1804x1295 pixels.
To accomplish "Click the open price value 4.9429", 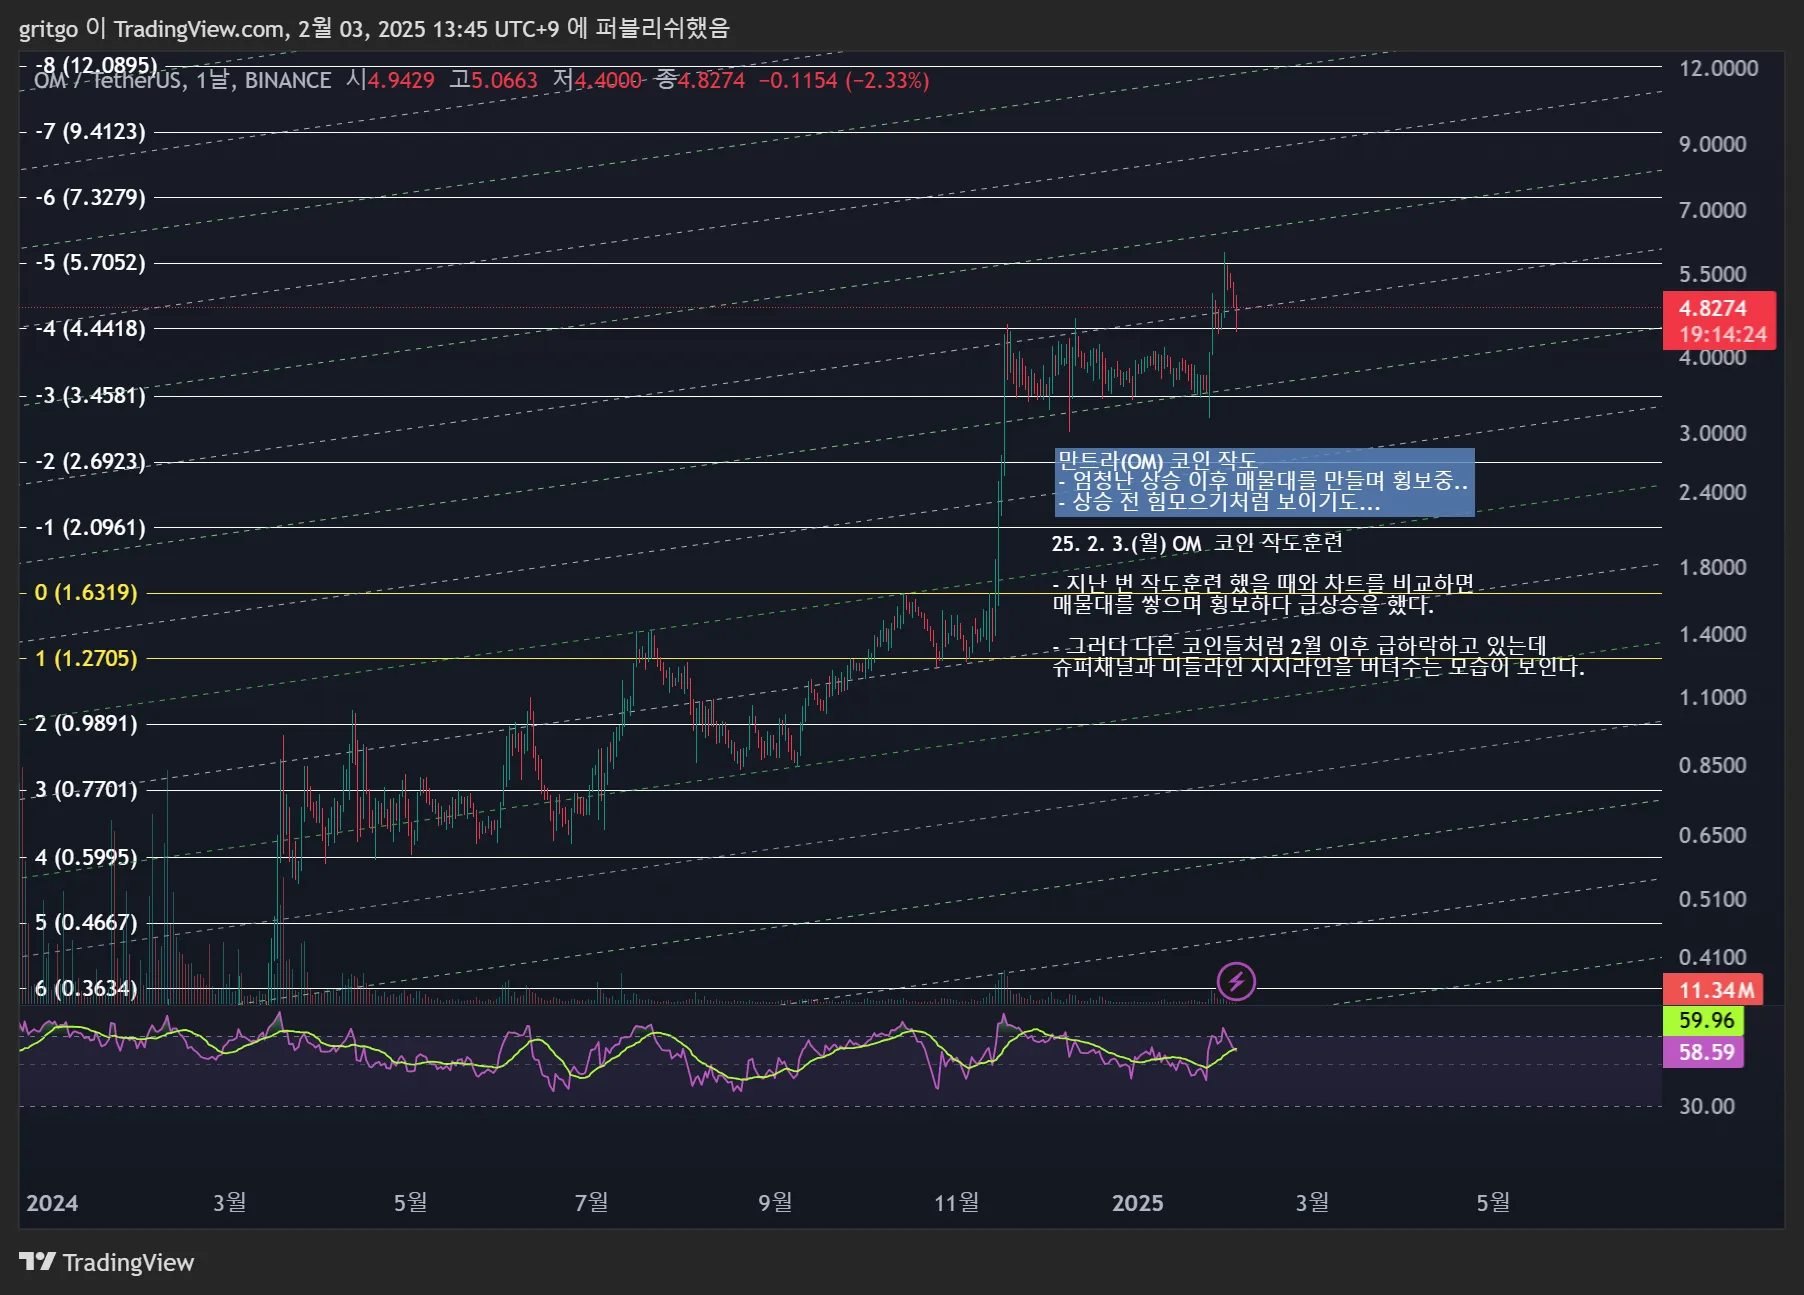I will (x=401, y=80).
